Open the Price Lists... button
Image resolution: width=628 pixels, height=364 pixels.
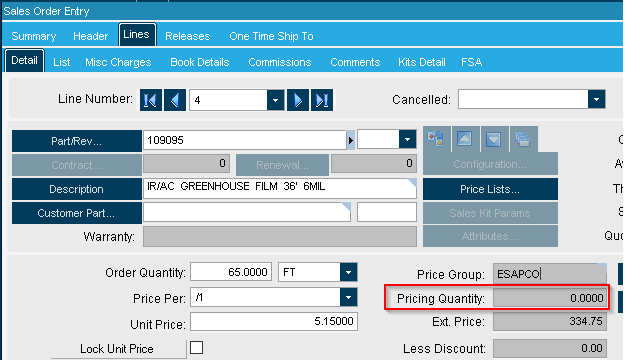pyautogui.click(x=490, y=189)
